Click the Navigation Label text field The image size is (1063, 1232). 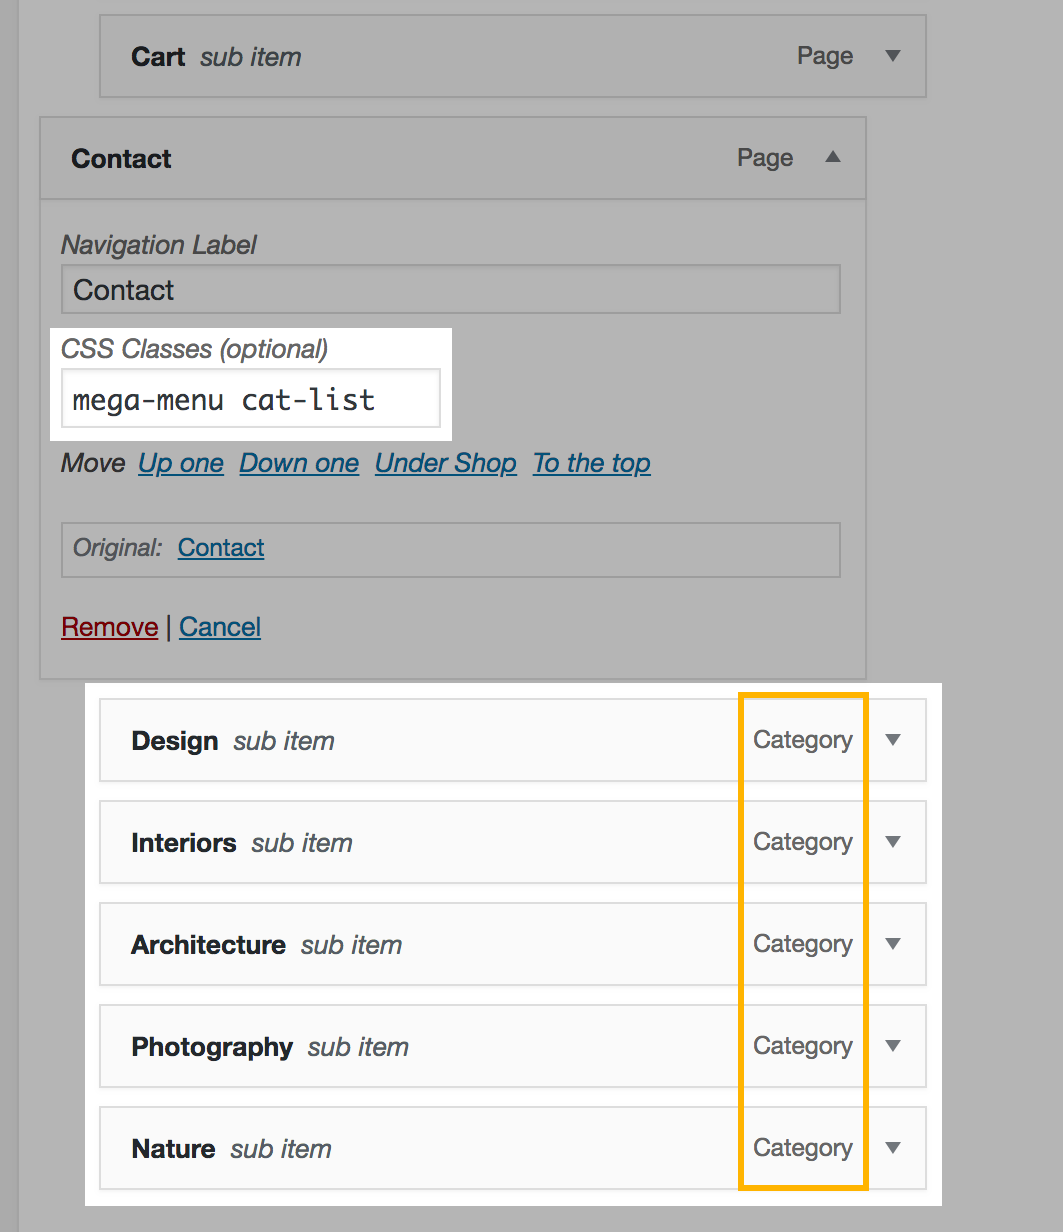tap(450, 290)
